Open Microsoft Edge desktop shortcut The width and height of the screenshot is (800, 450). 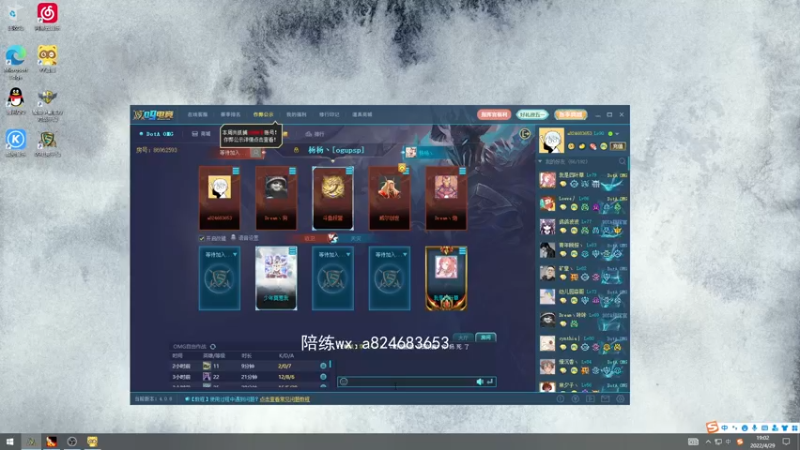pyautogui.click(x=16, y=56)
